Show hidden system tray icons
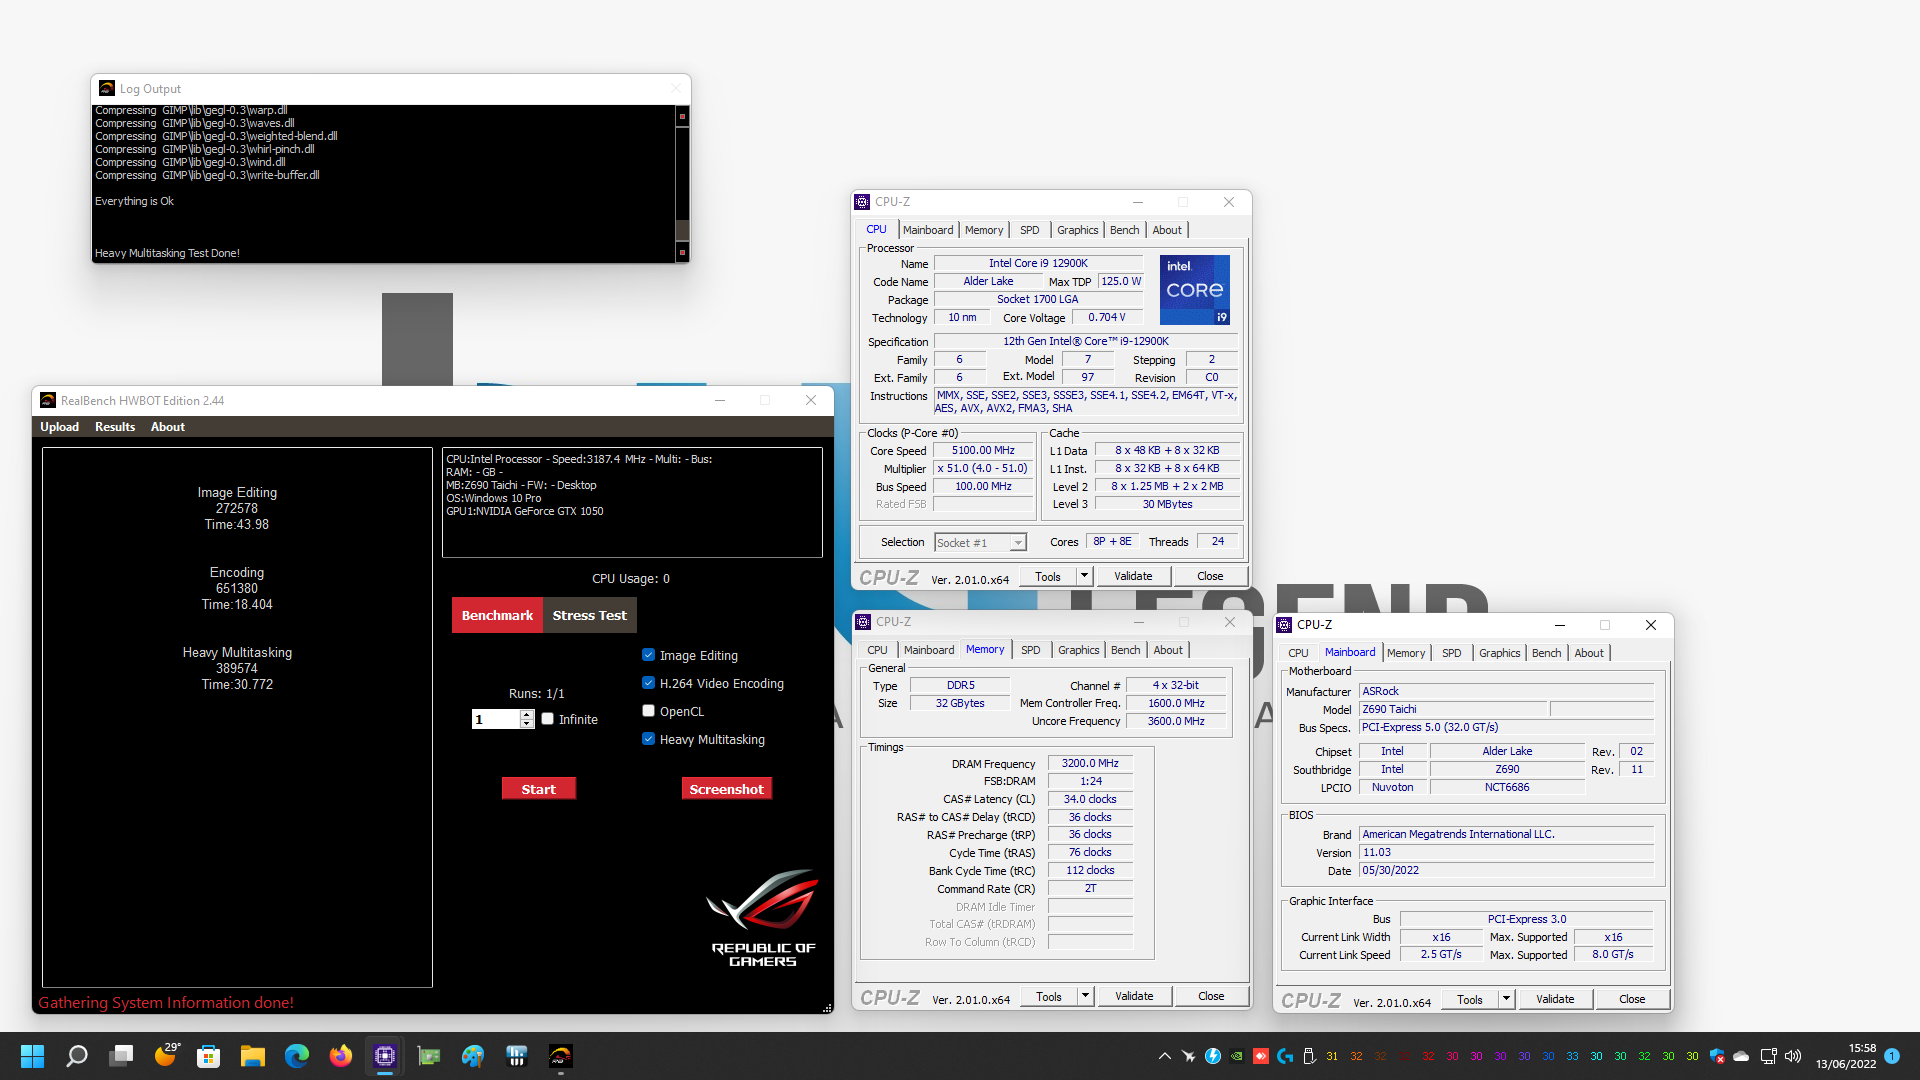Image resolution: width=1920 pixels, height=1080 pixels. tap(1165, 1056)
